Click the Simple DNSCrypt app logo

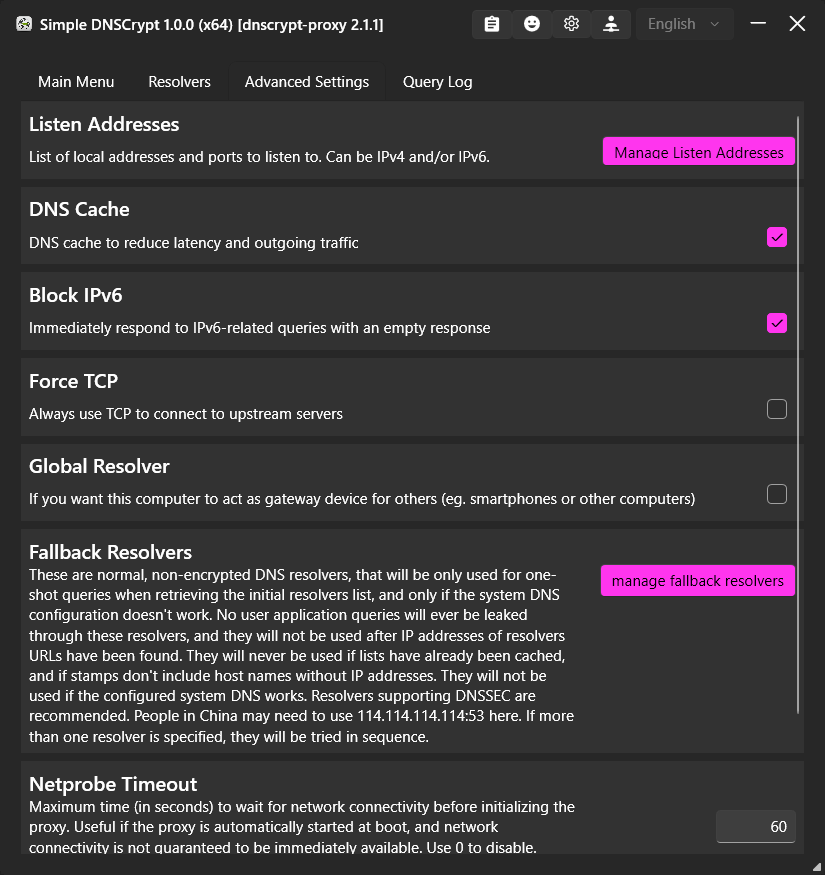coord(24,24)
